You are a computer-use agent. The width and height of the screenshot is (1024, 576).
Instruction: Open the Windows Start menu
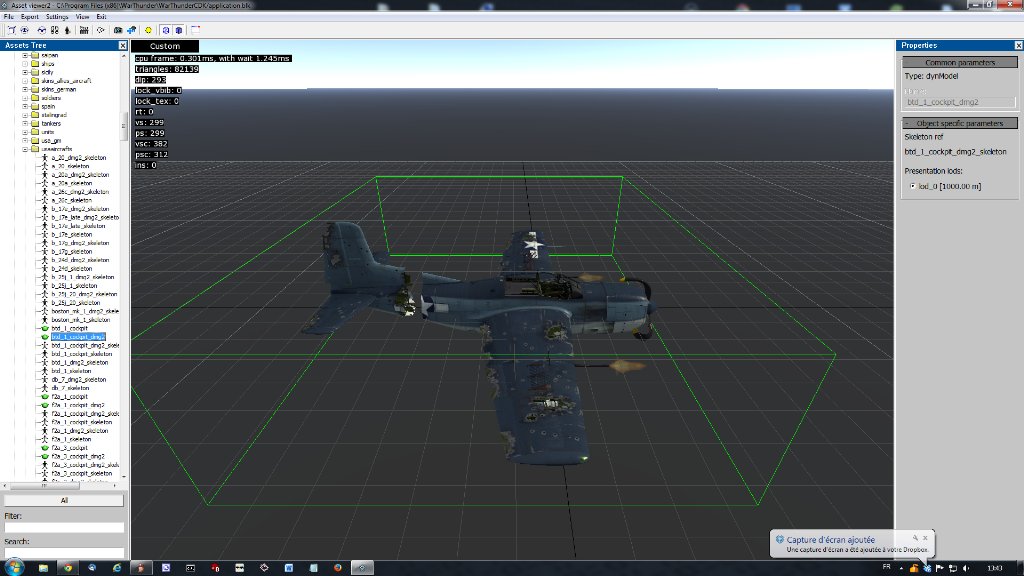14,568
